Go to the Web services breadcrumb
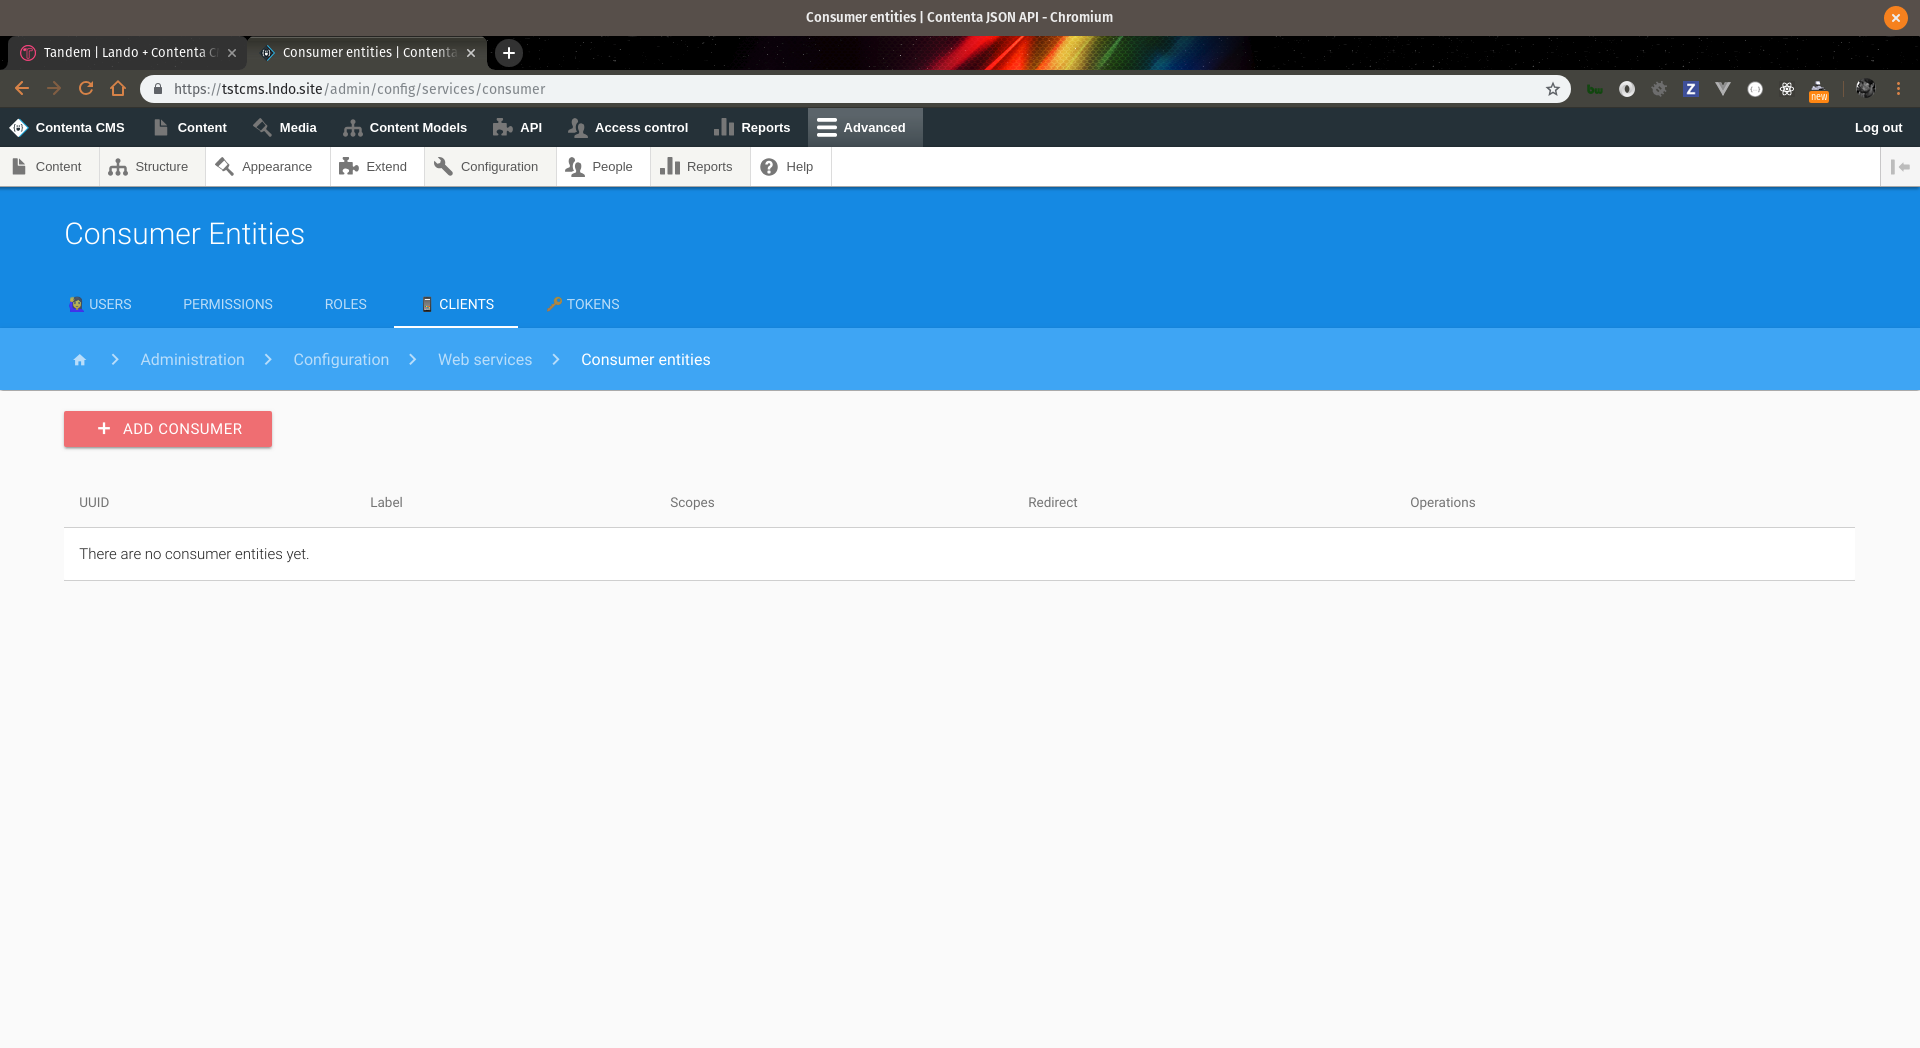 (x=485, y=360)
